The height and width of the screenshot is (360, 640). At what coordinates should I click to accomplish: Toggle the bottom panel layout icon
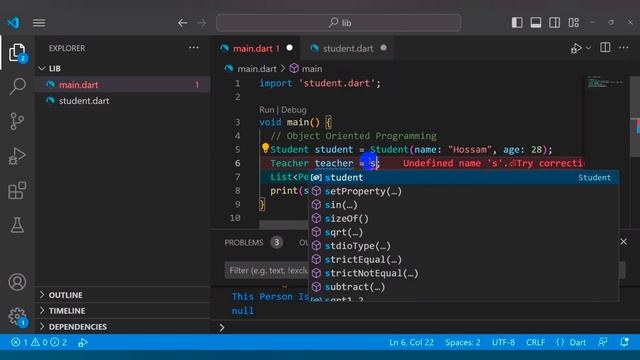point(536,22)
